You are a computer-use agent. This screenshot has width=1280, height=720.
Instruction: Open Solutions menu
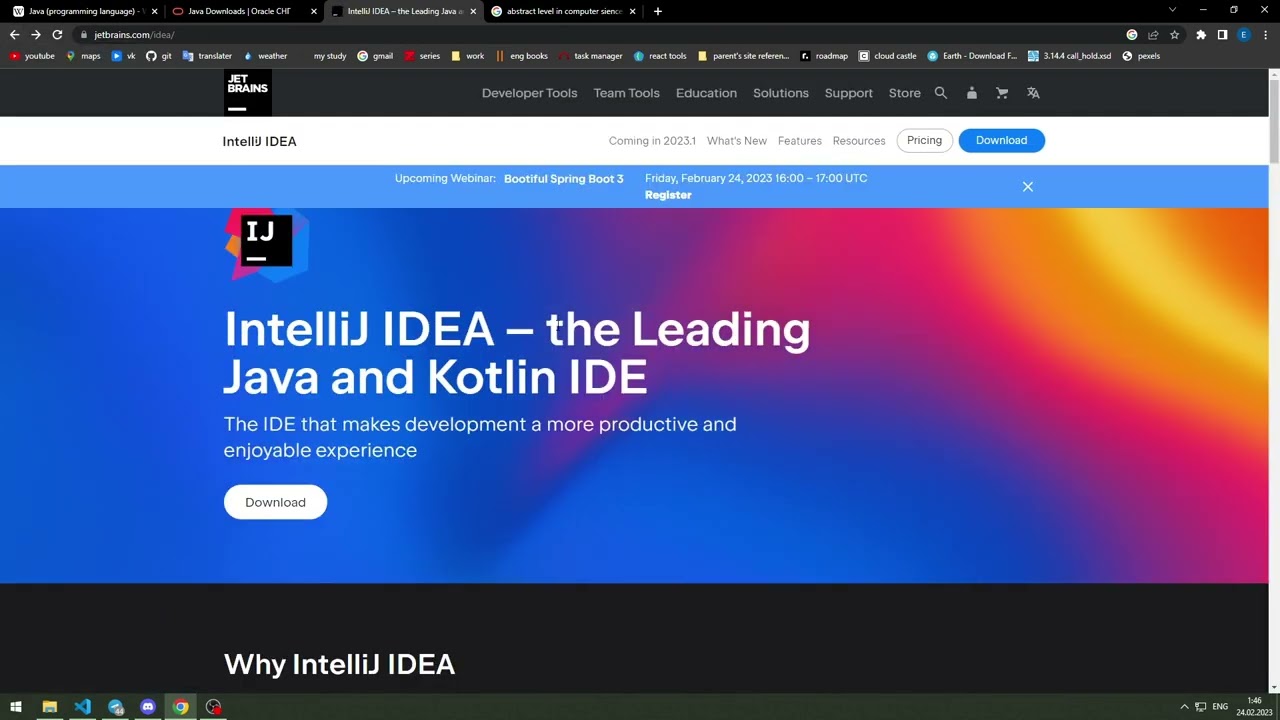[x=780, y=93]
